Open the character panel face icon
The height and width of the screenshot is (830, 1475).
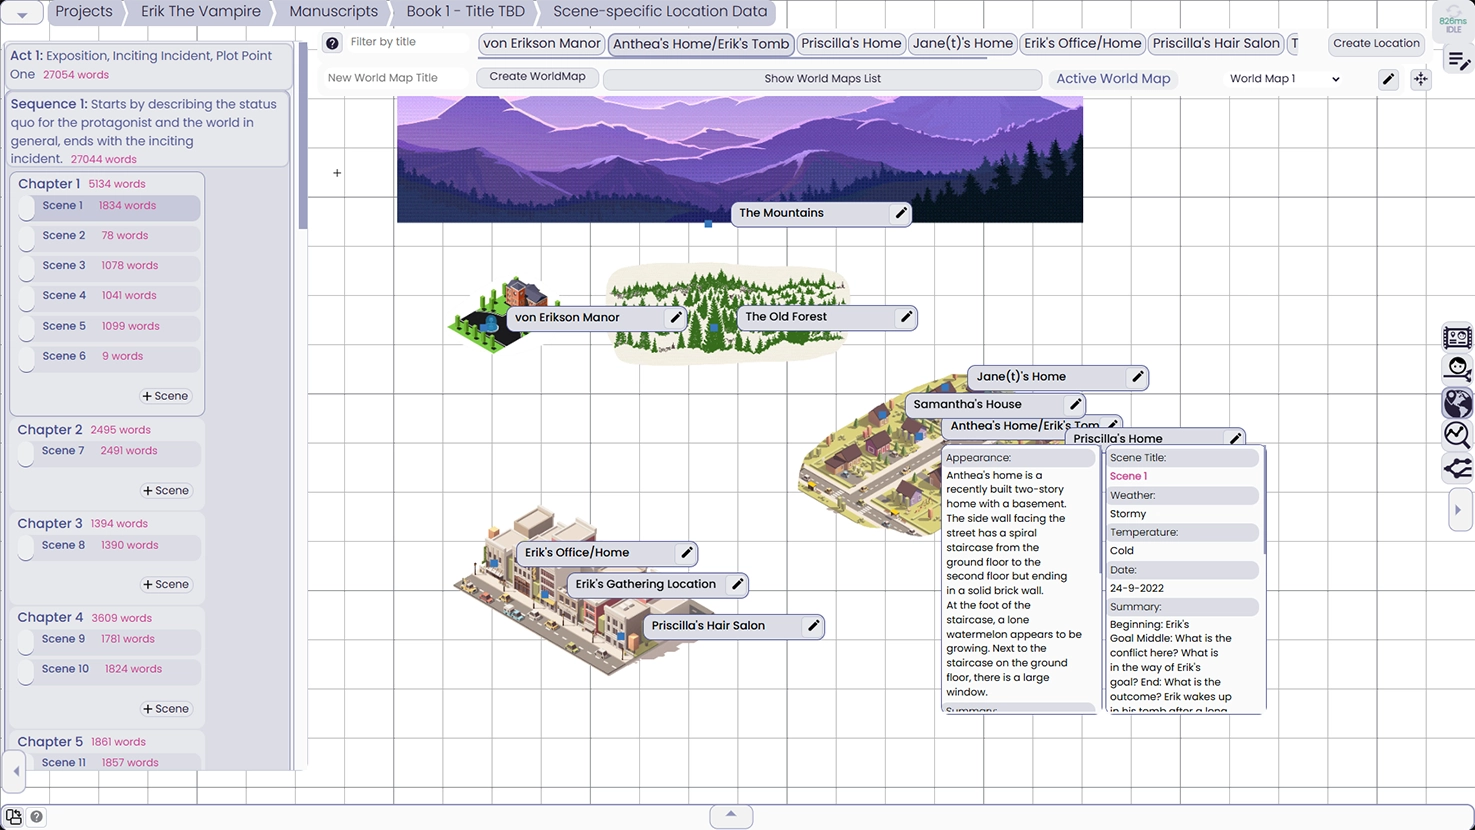tap(1457, 369)
